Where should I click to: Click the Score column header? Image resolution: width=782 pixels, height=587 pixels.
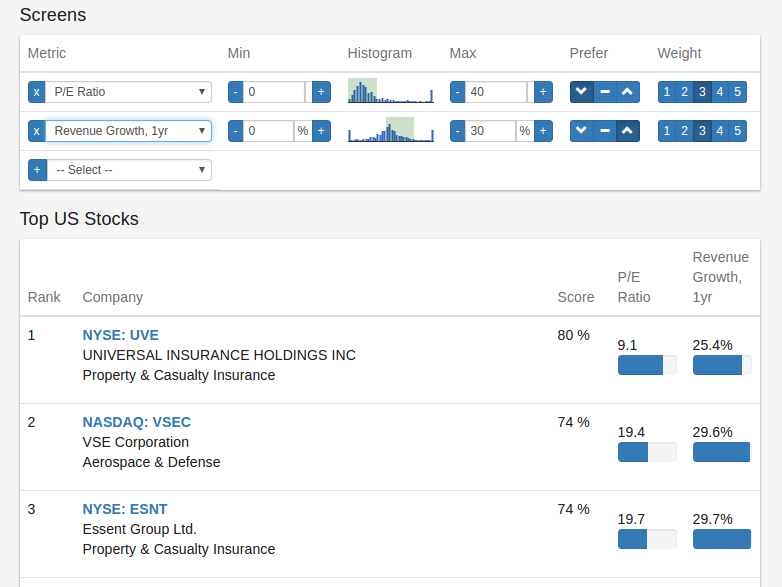pyautogui.click(x=576, y=297)
